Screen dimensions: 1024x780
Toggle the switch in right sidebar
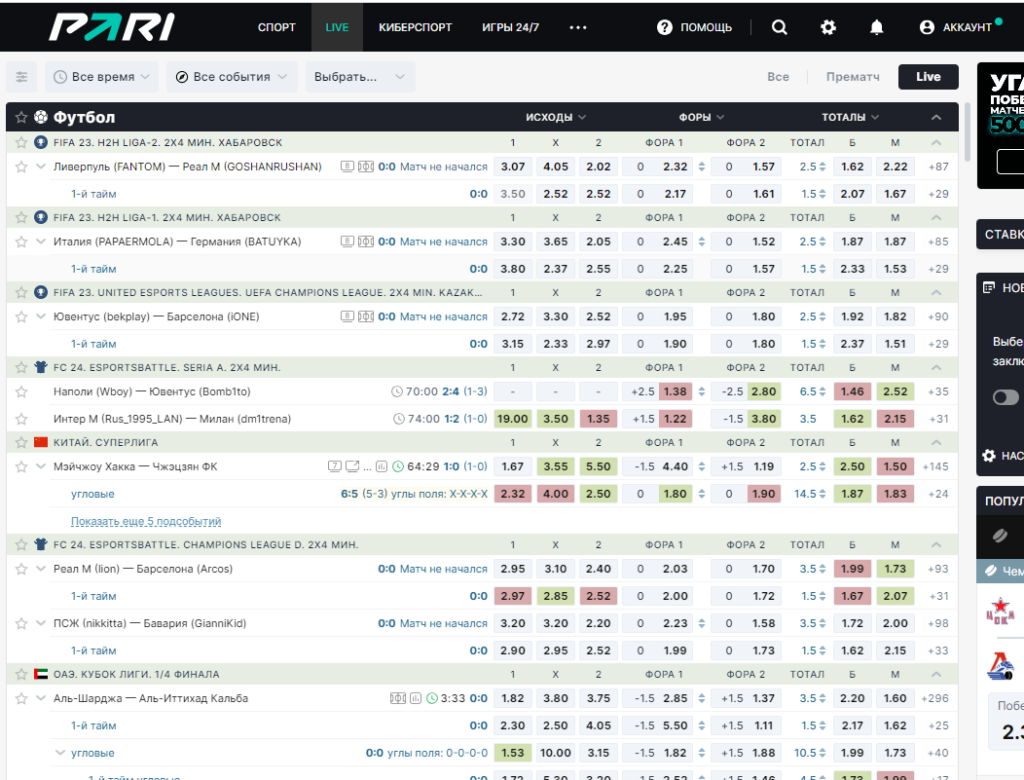pyautogui.click(x=1006, y=397)
